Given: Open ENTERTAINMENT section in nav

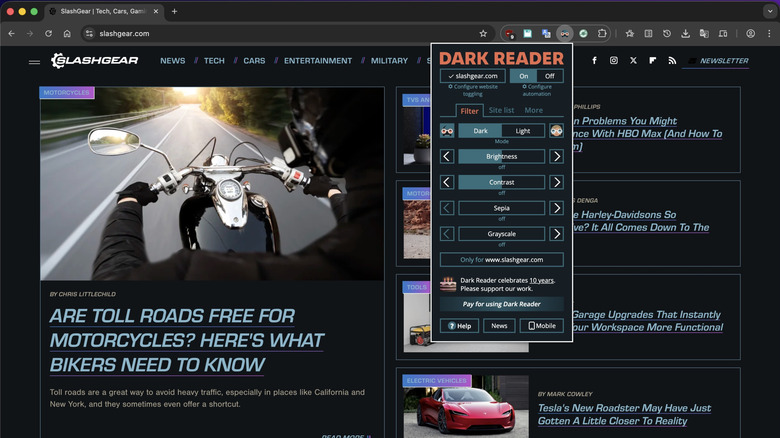Looking at the screenshot, I should click(318, 61).
